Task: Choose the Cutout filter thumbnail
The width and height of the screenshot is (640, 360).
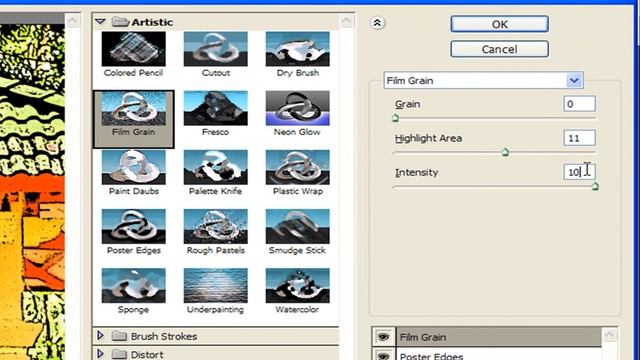Action: pyautogui.click(x=216, y=49)
